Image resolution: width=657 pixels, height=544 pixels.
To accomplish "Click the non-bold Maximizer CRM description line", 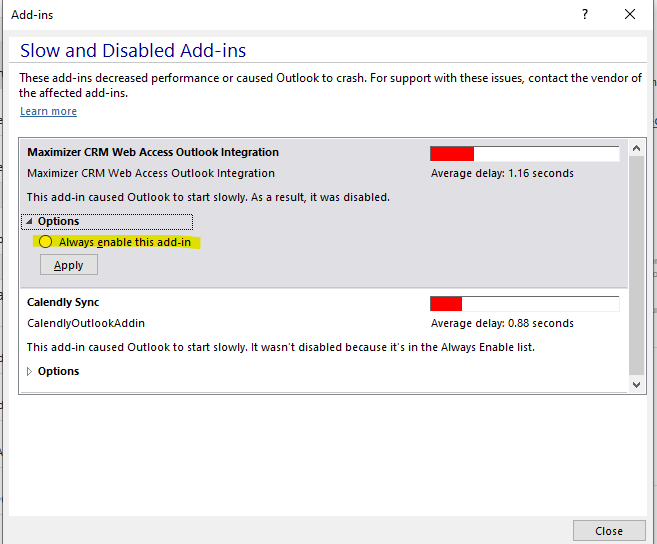I will coord(151,173).
